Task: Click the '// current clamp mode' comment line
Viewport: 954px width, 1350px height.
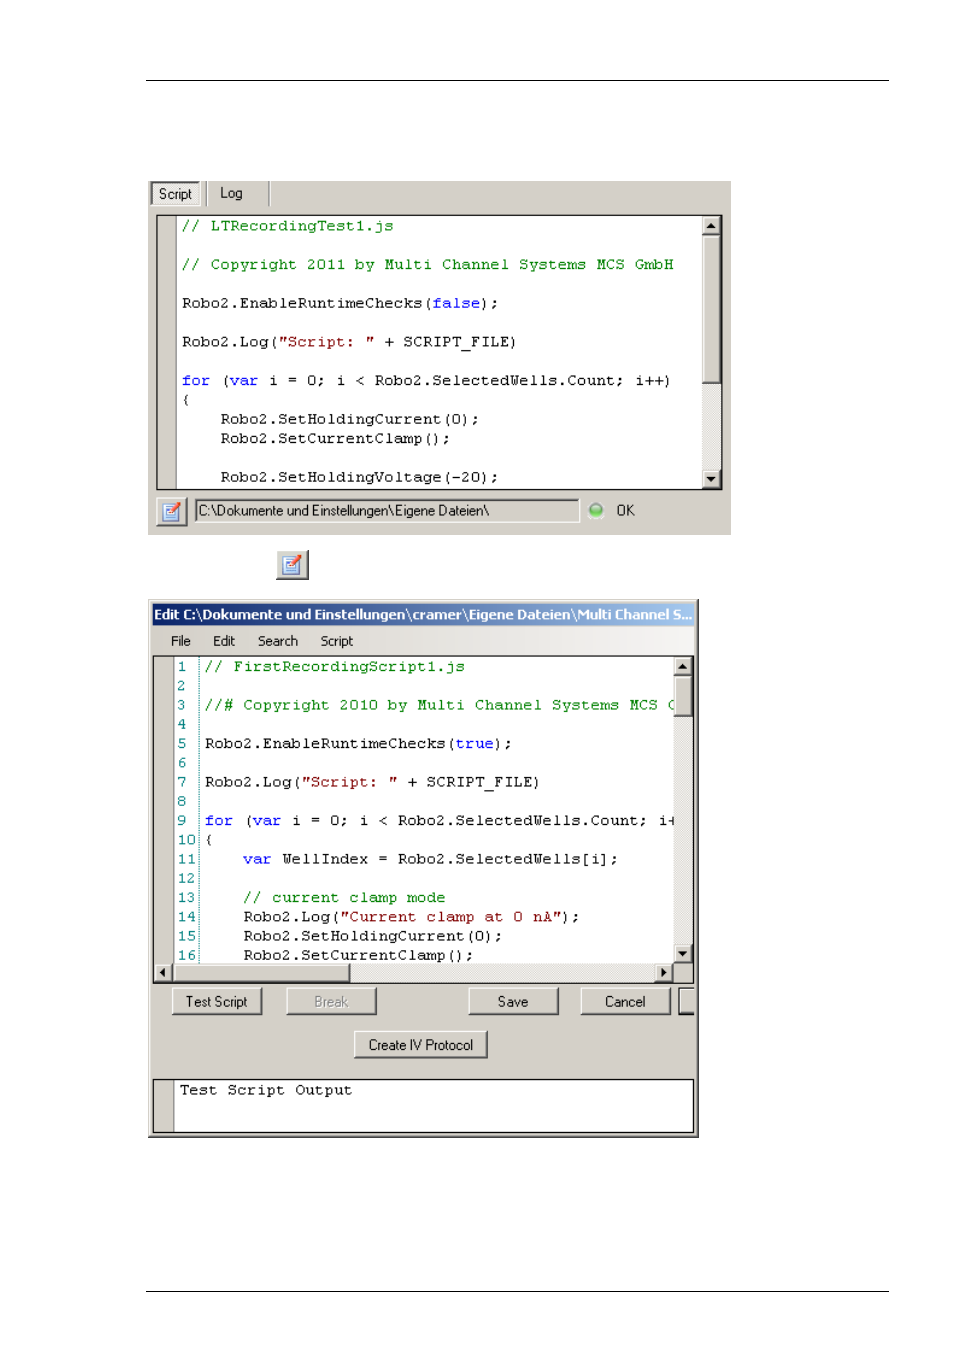Action: (344, 898)
